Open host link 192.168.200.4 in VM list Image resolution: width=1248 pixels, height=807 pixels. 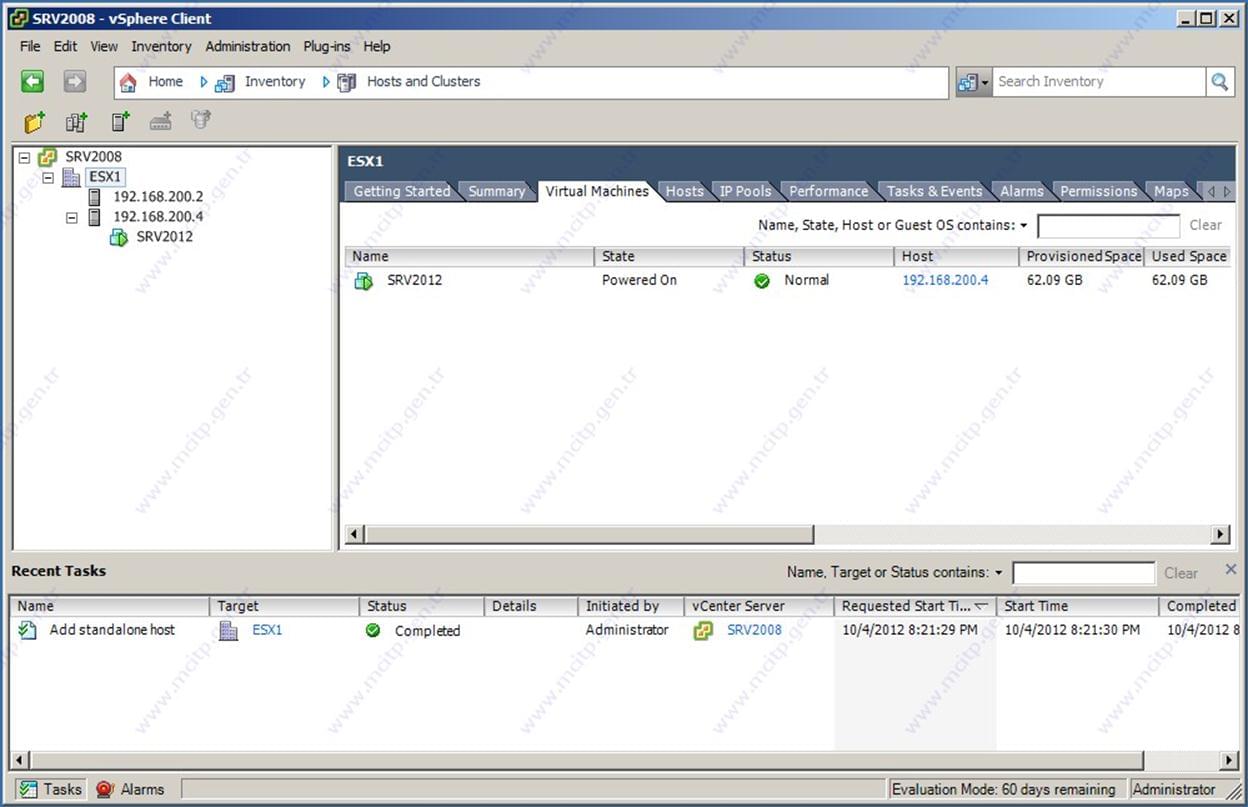pos(945,281)
